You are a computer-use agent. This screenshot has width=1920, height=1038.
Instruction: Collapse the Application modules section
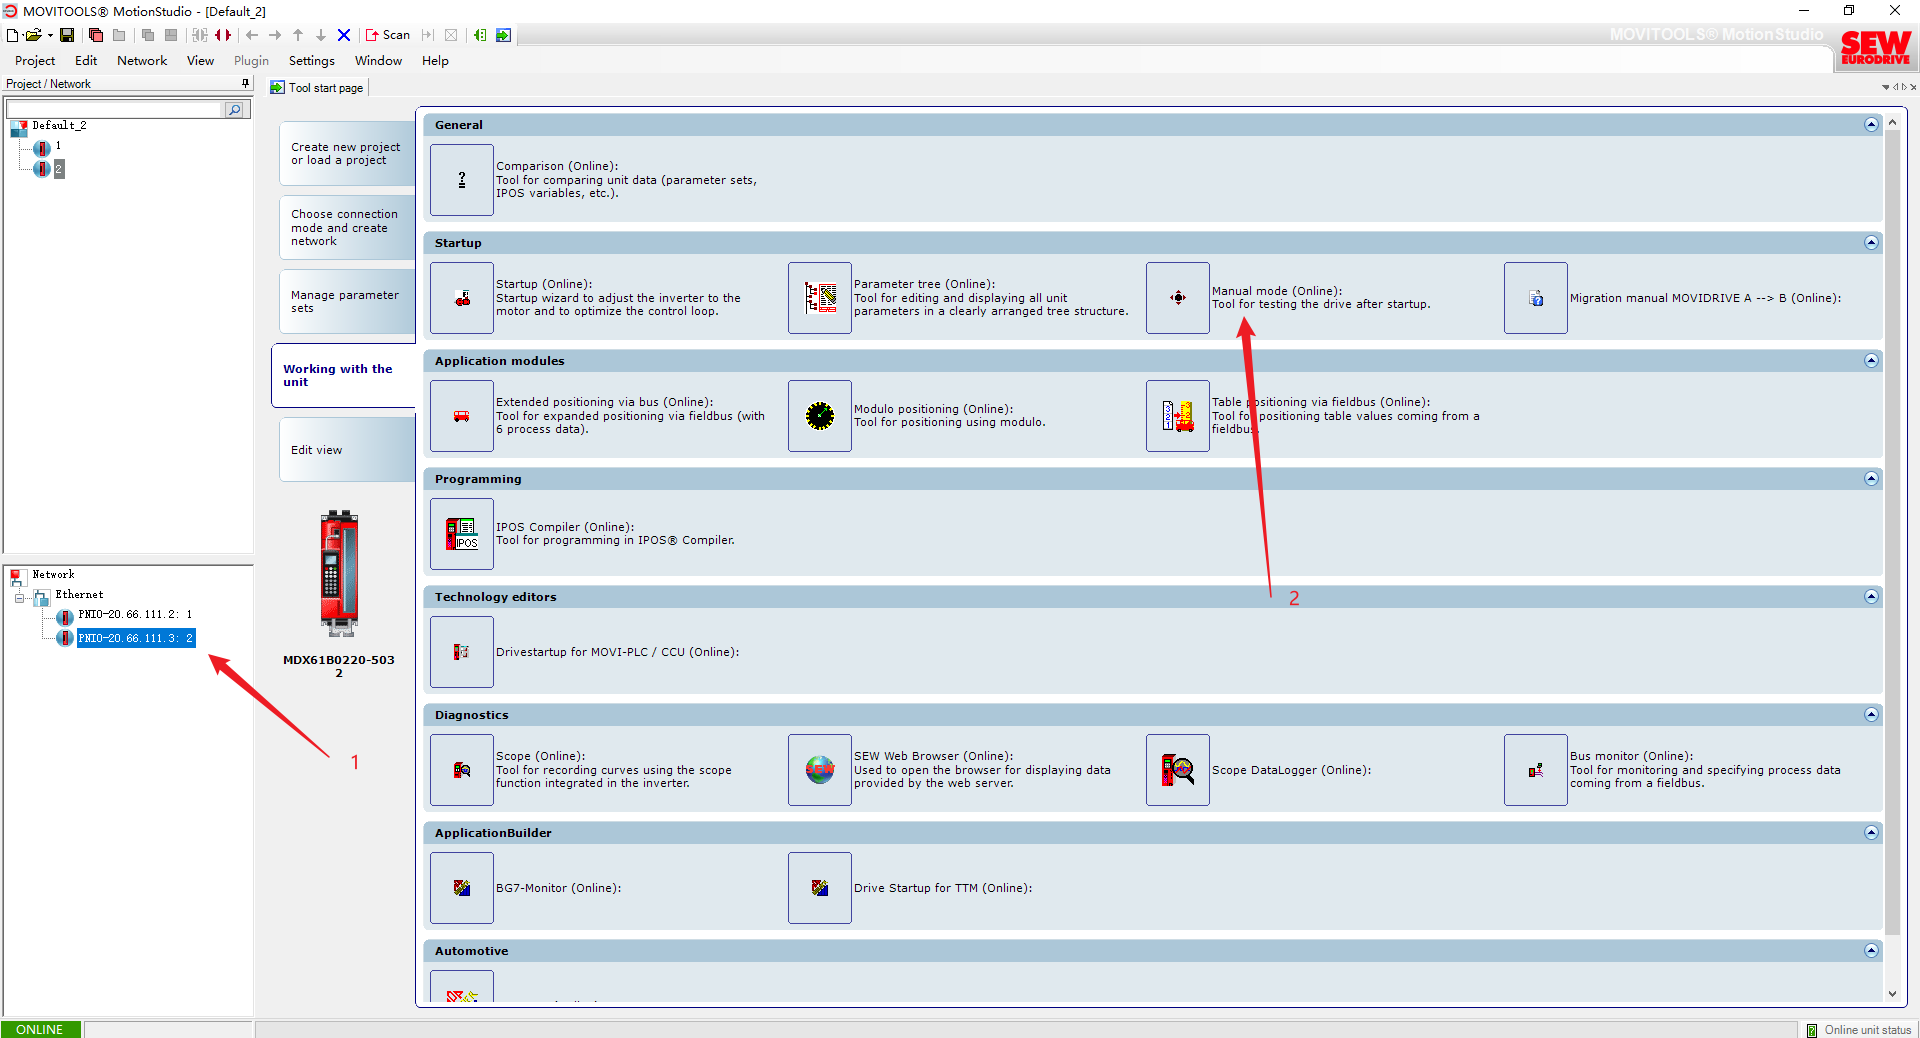pos(1871,361)
